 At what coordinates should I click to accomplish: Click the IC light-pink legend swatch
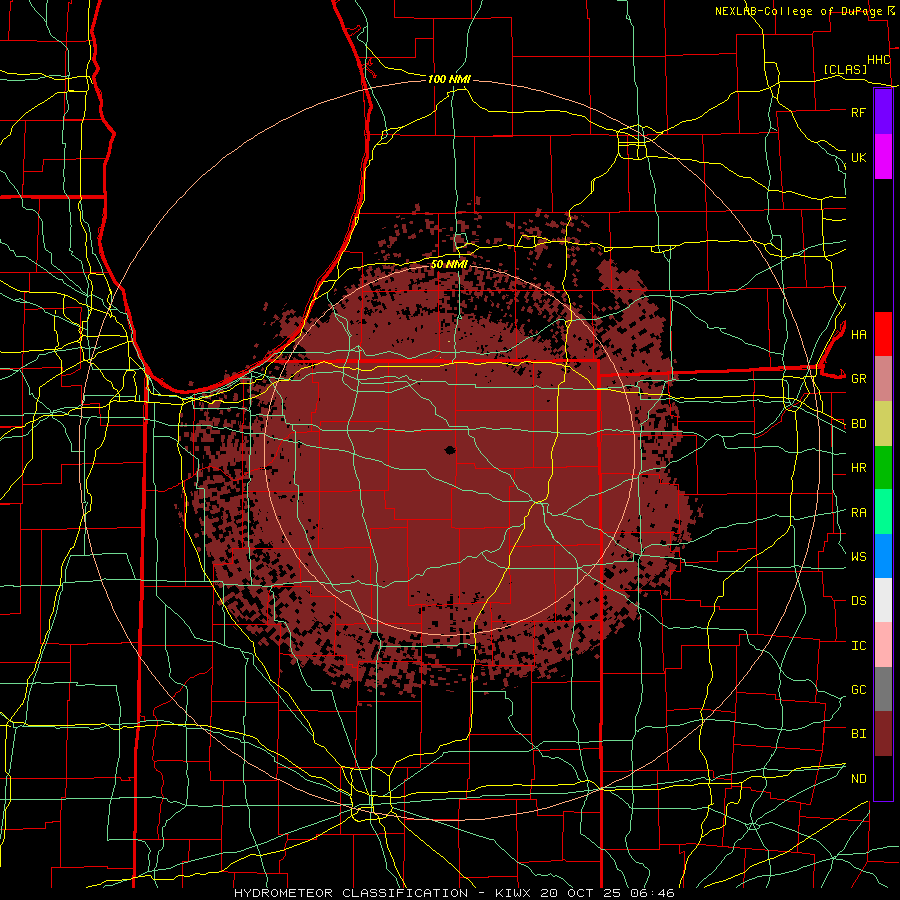coord(883,645)
